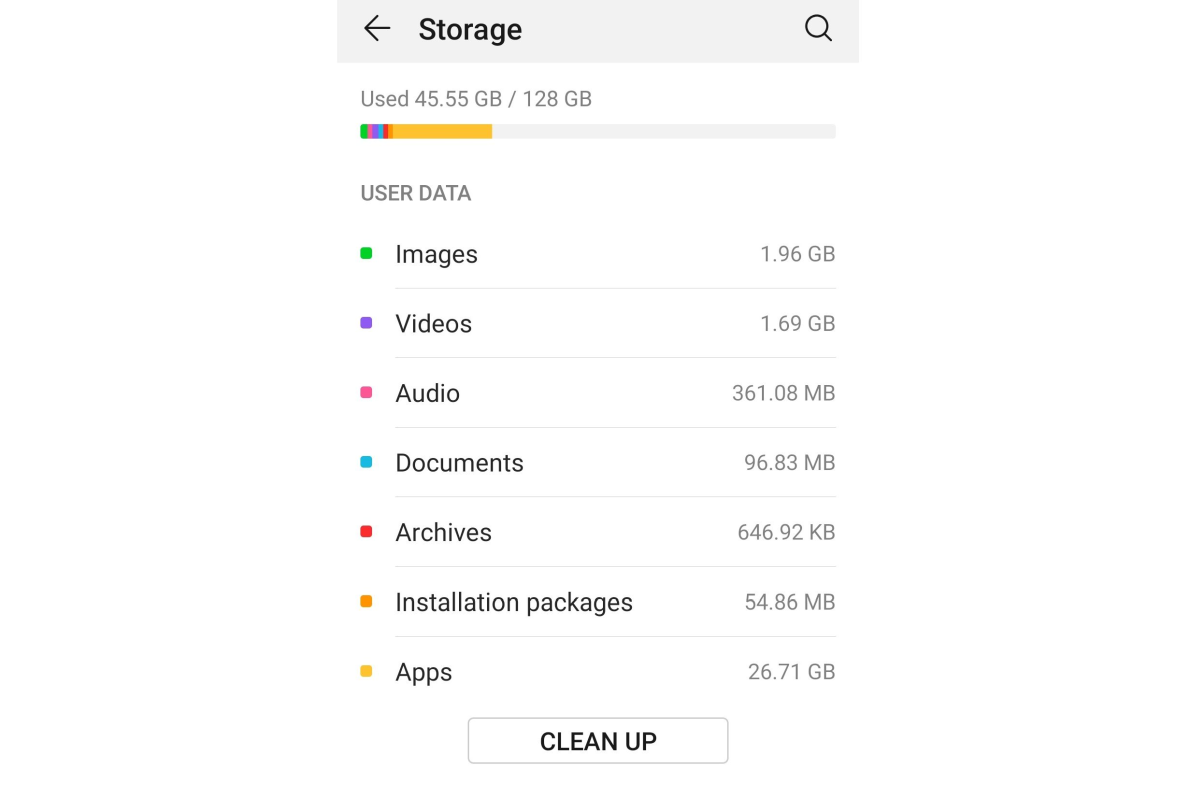Click the green Images color dot
The image size is (1200, 800).
click(366, 254)
